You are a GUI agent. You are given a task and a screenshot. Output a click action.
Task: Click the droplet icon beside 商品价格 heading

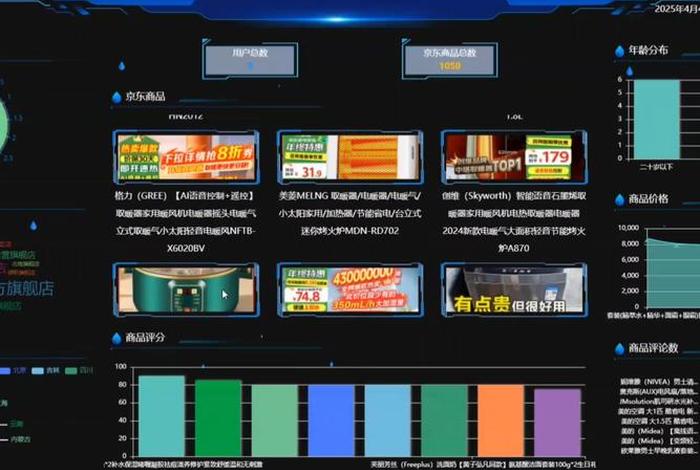coord(619,200)
